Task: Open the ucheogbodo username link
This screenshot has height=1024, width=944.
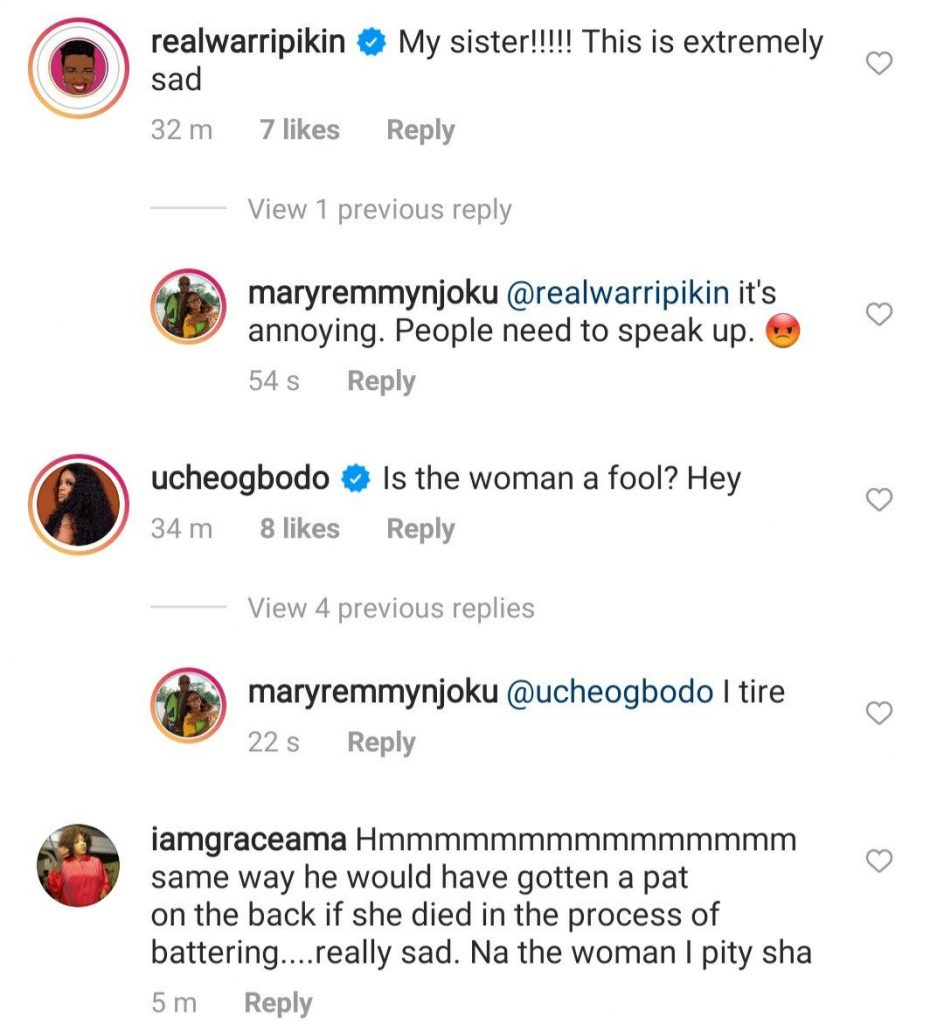Action: (x=240, y=479)
